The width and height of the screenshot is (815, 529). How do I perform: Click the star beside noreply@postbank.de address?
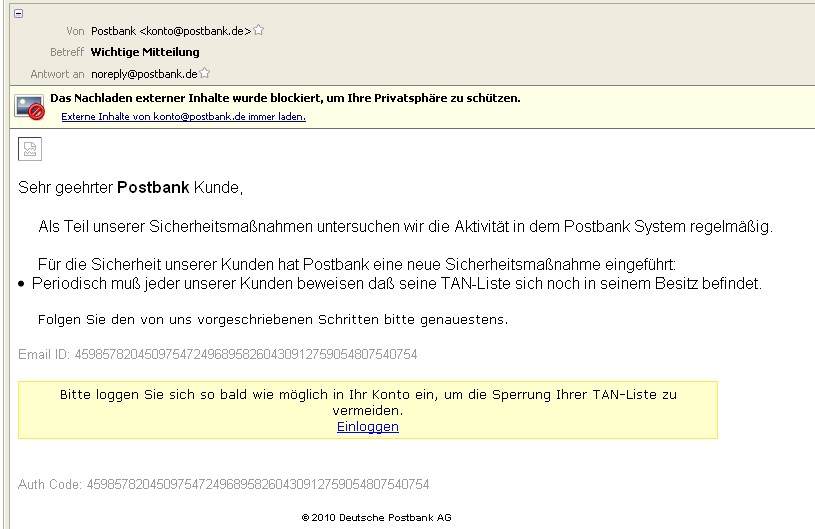pos(205,73)
